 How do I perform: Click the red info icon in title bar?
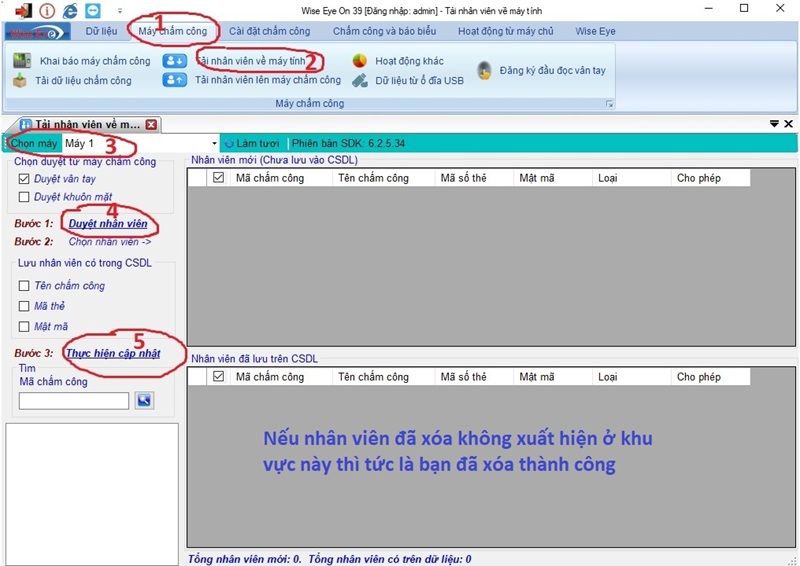pyautogui.click(x=46, y=10)
